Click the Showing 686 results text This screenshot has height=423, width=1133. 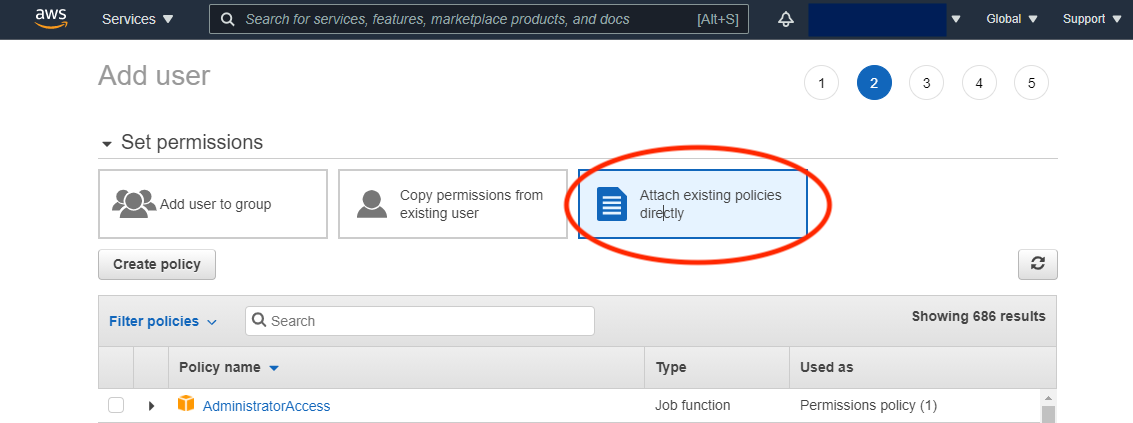pos(978,316)
